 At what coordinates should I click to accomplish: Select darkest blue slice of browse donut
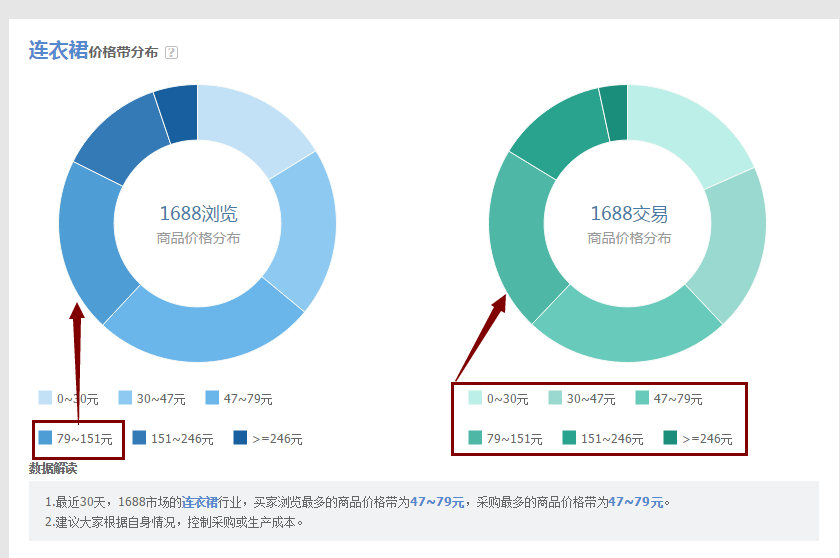[x=177, y=112]
